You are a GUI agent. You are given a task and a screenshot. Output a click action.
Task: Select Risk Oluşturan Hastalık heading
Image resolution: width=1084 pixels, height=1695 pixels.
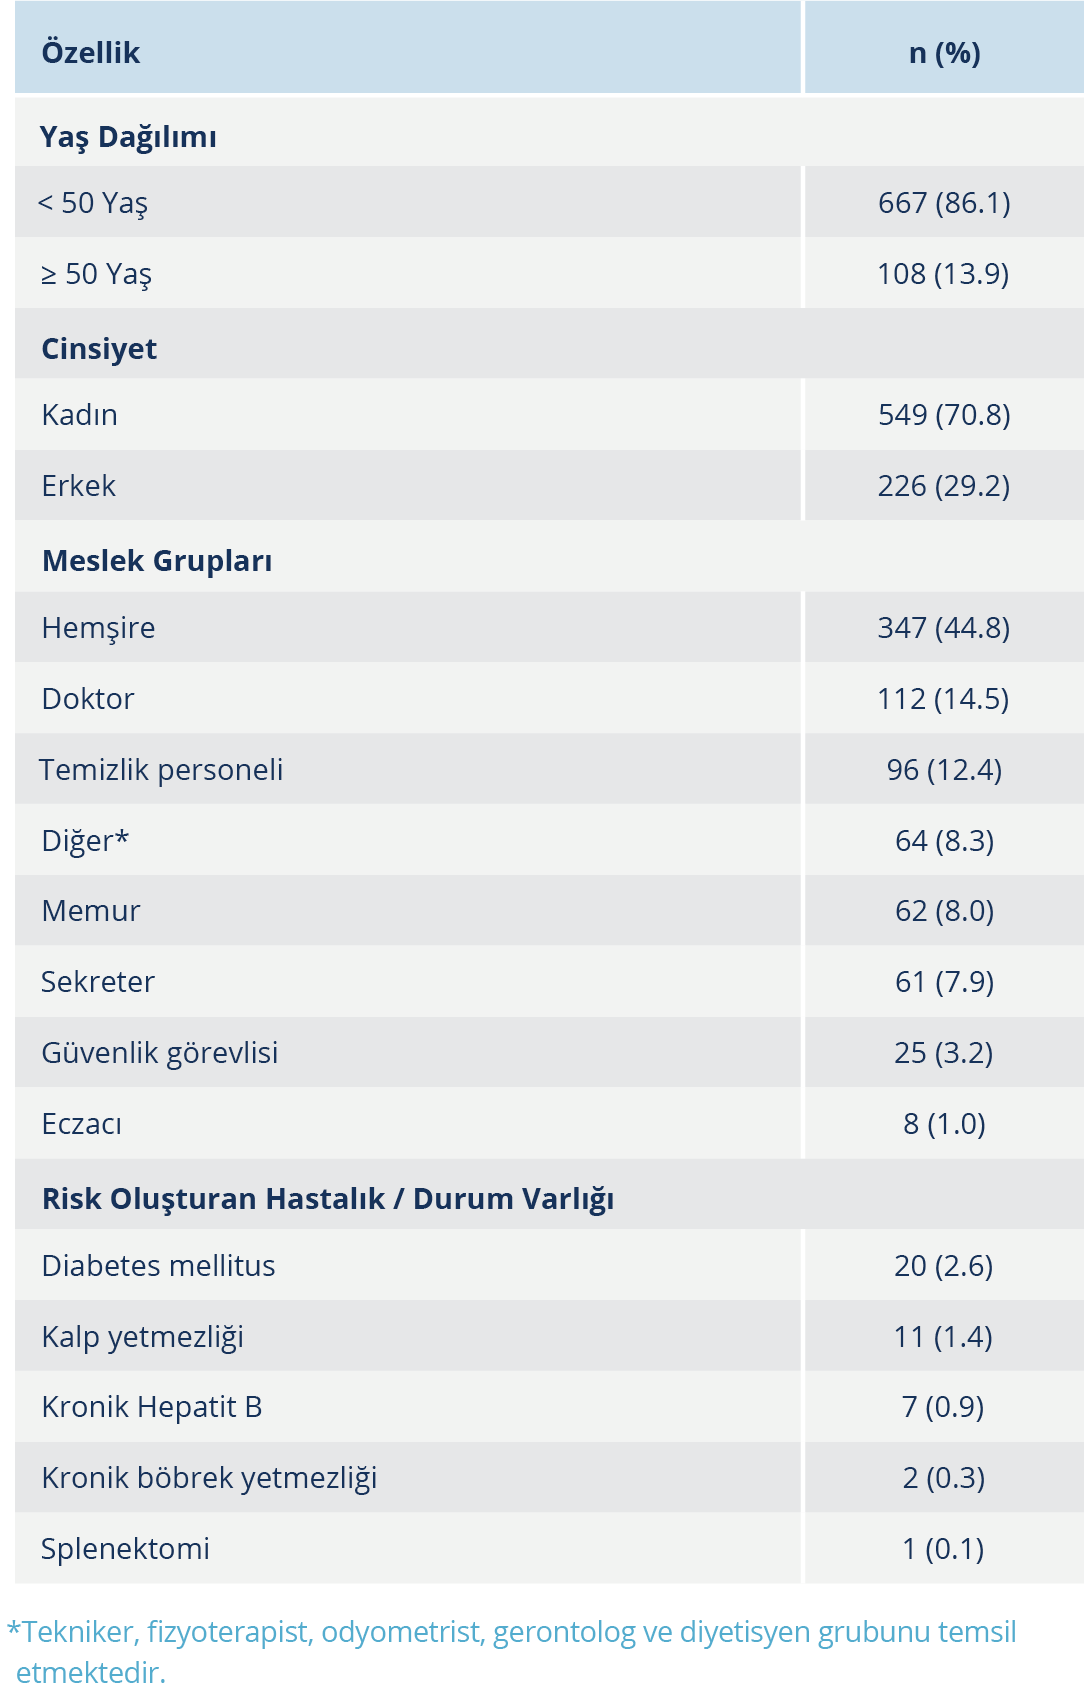[328, 1199]
